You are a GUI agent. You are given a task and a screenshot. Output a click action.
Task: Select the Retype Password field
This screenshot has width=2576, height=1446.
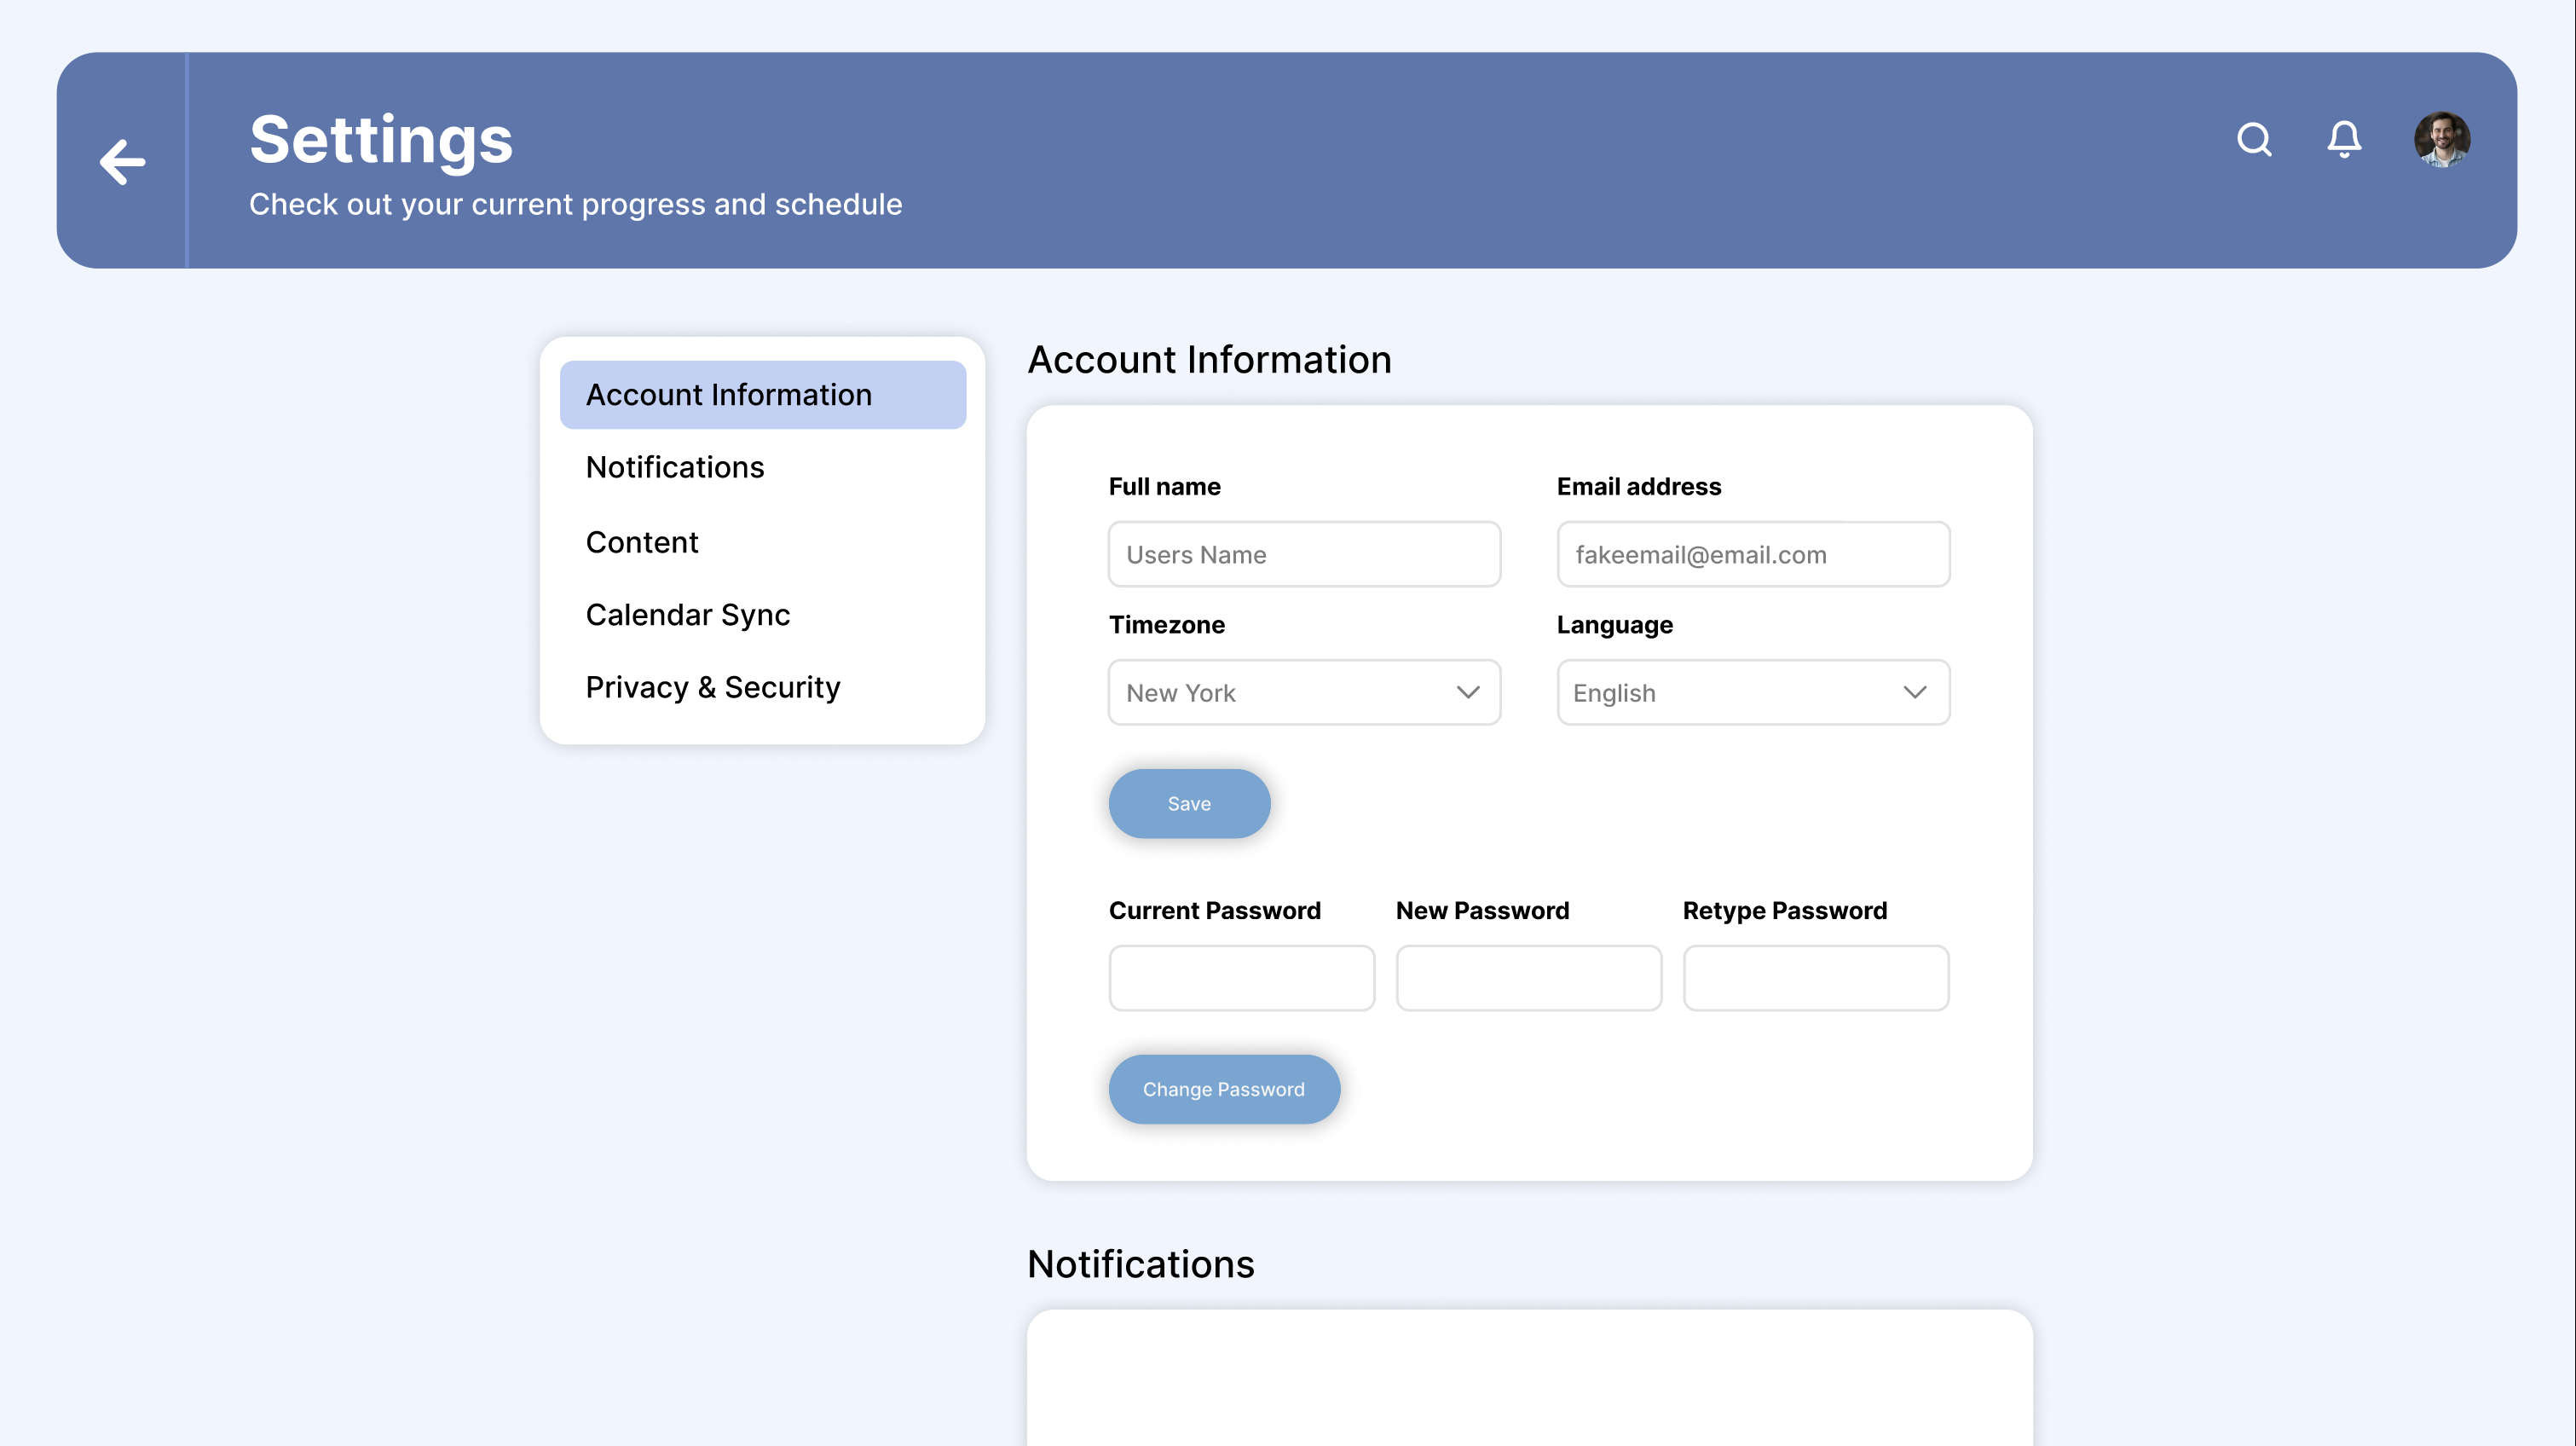tap(1815, 978)
